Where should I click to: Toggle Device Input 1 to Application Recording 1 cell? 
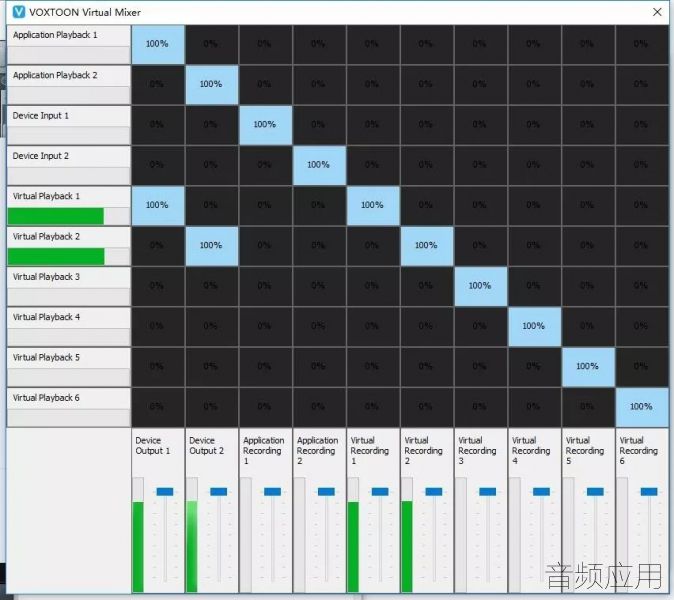(x=265, y=125)
